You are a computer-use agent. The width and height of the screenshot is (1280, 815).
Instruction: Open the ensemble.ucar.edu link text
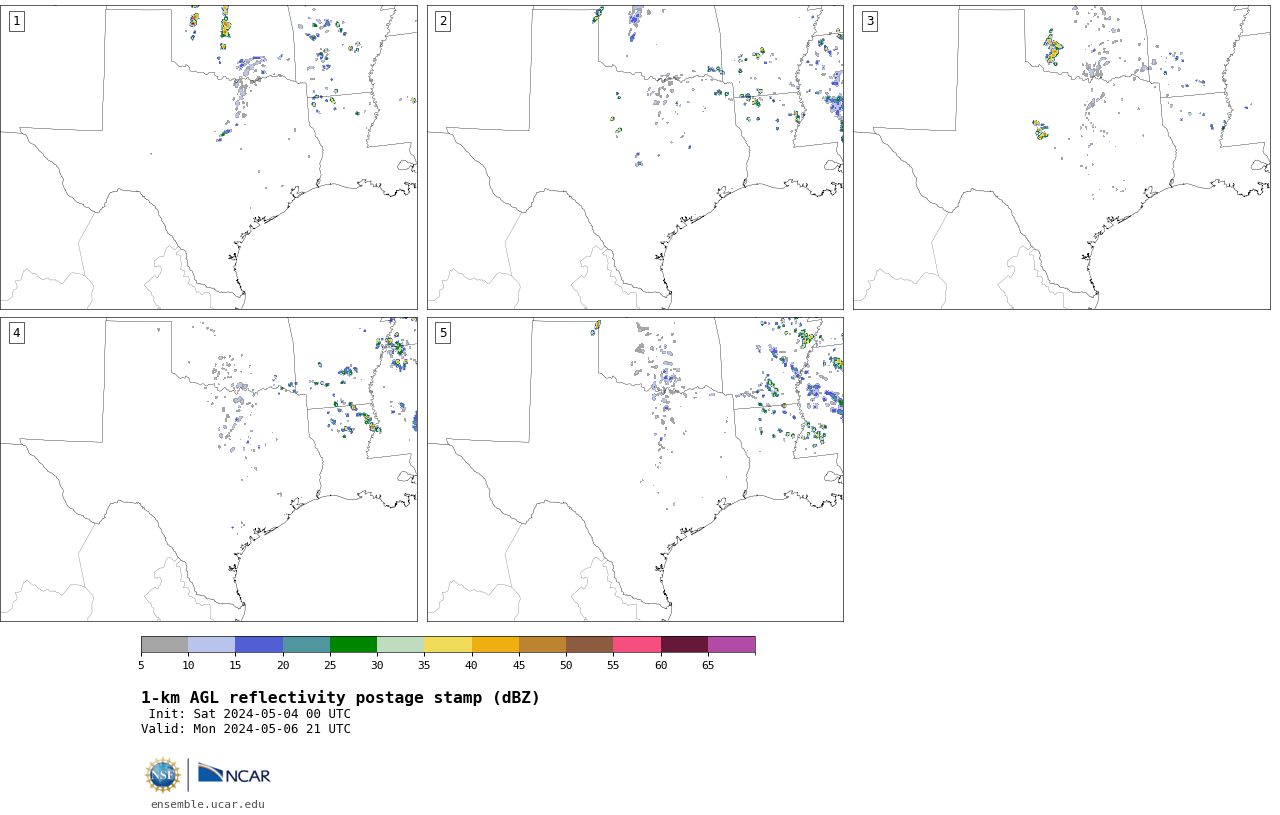[x=208, y=804]
